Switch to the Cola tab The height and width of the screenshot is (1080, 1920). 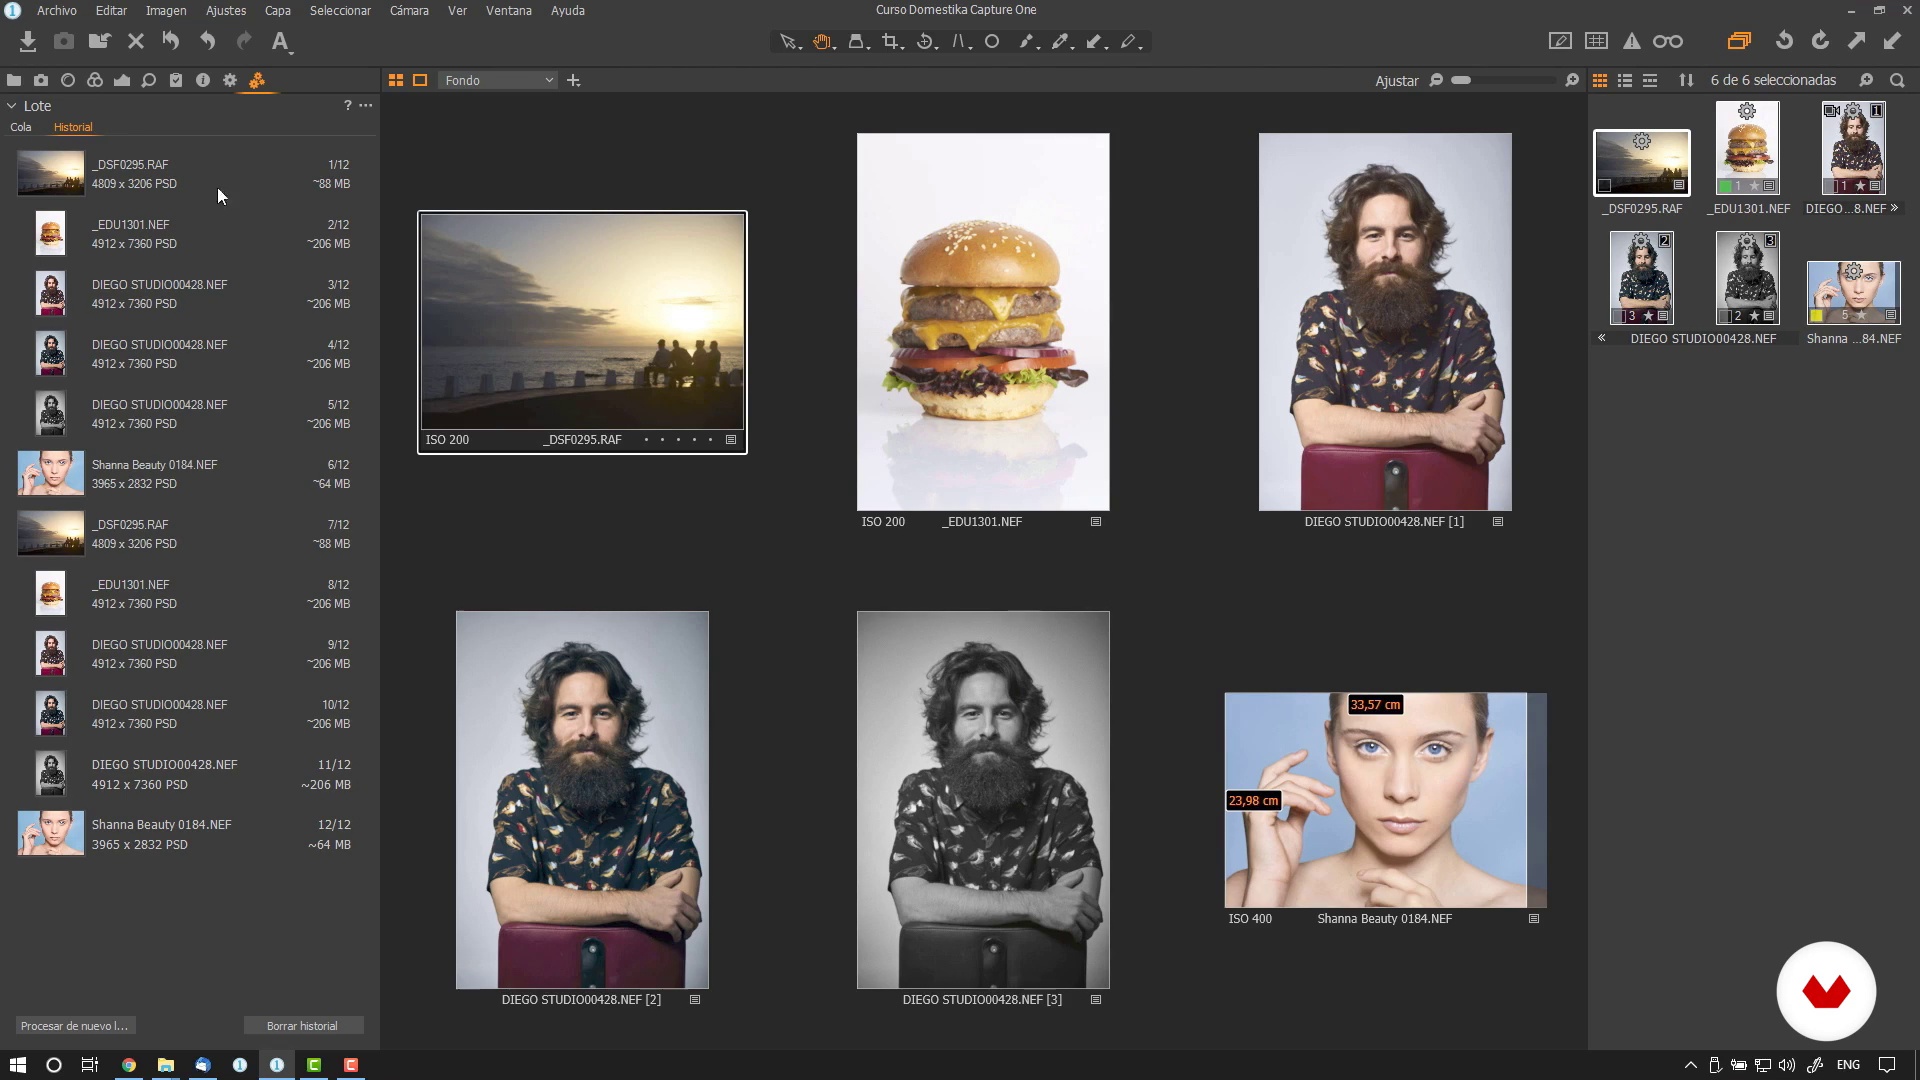[21, 127]
